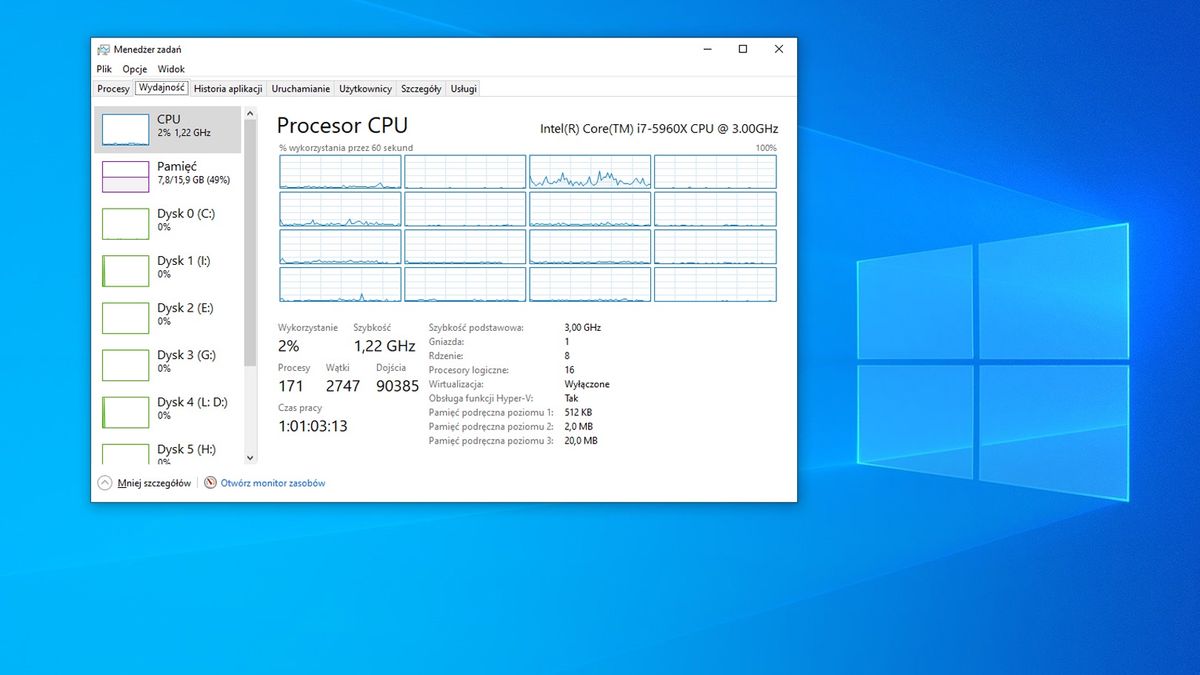Click the Procesy count 171
The width and height of the screenshot is (1200, 675).
291,386
